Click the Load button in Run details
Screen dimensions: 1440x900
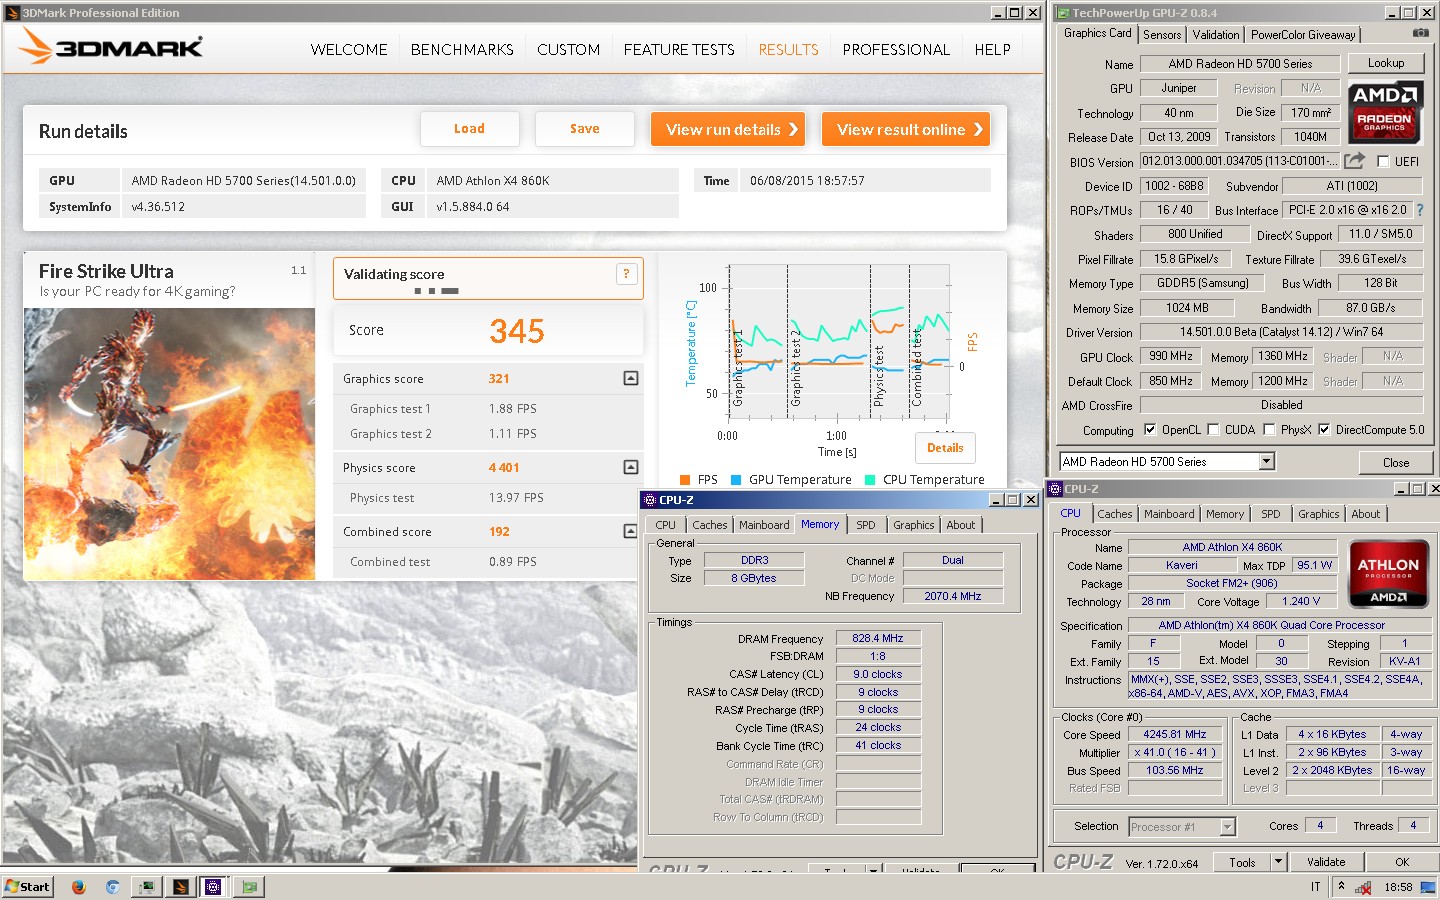(469, 129)
